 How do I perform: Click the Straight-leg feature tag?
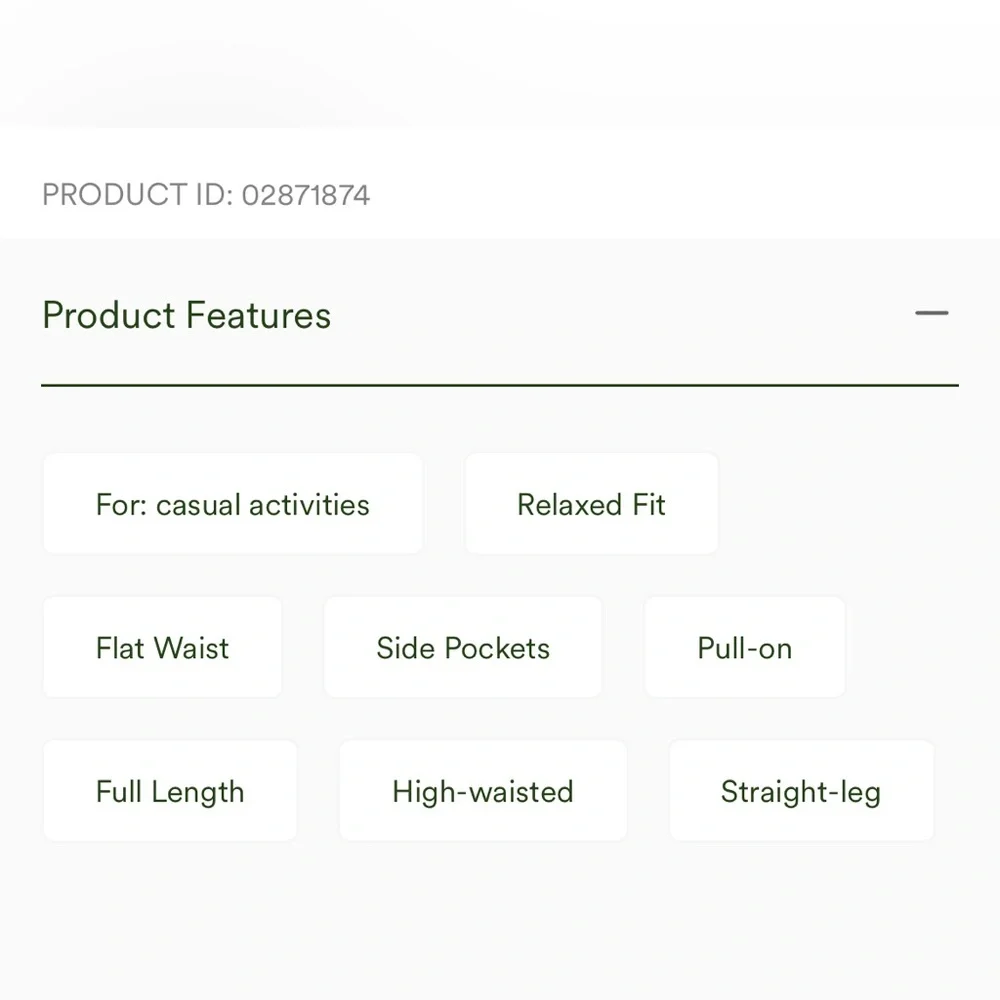click(800, 792)
